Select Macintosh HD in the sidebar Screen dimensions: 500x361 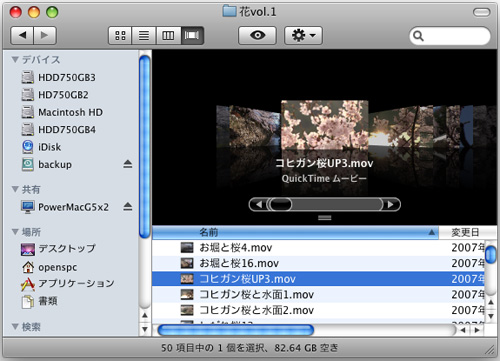click(x=71, y=112)
